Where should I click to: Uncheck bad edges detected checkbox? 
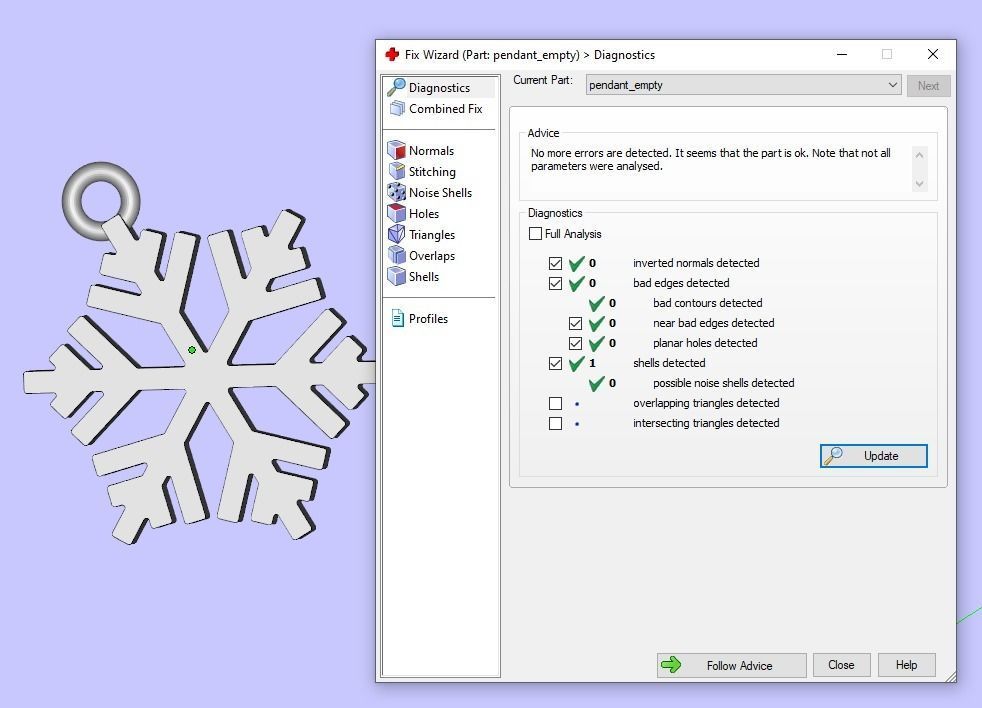[x=556, y=283]
